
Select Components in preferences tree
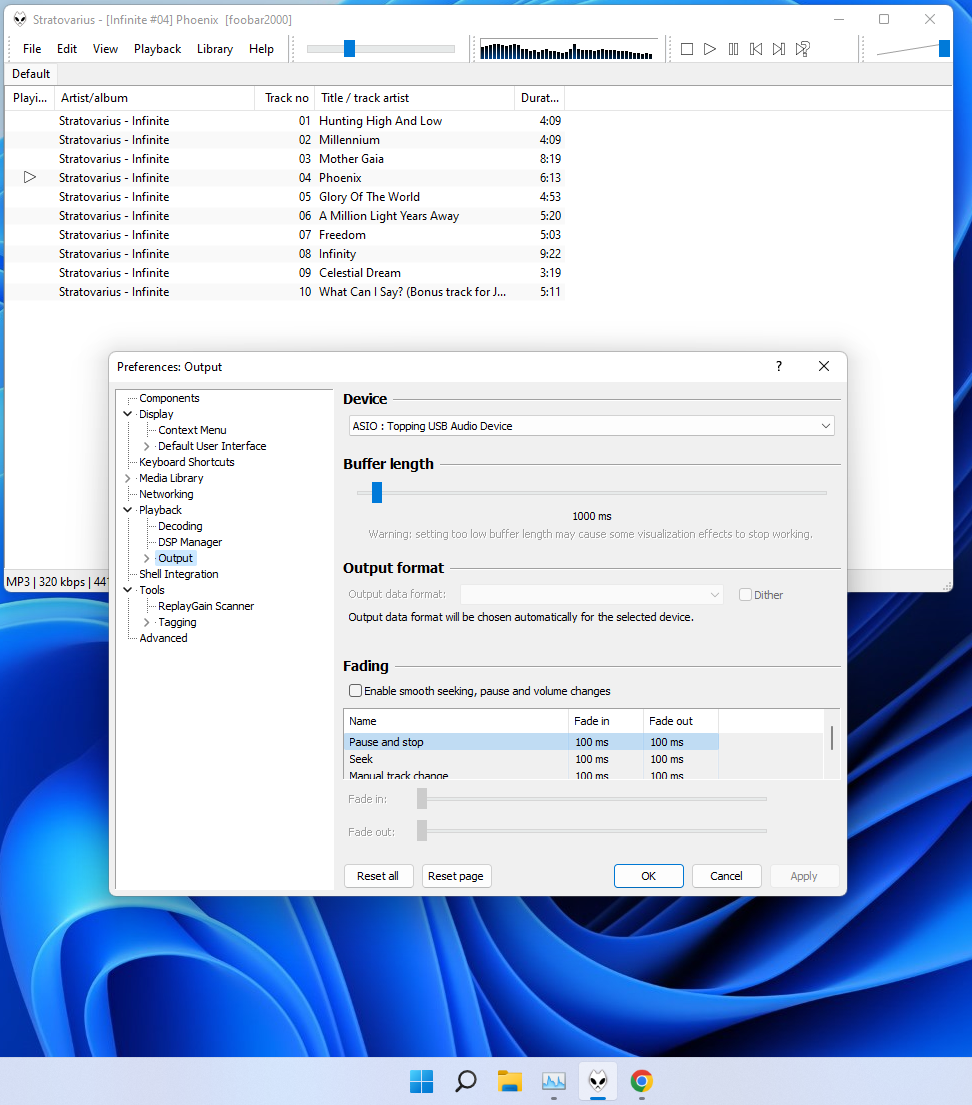169,398
